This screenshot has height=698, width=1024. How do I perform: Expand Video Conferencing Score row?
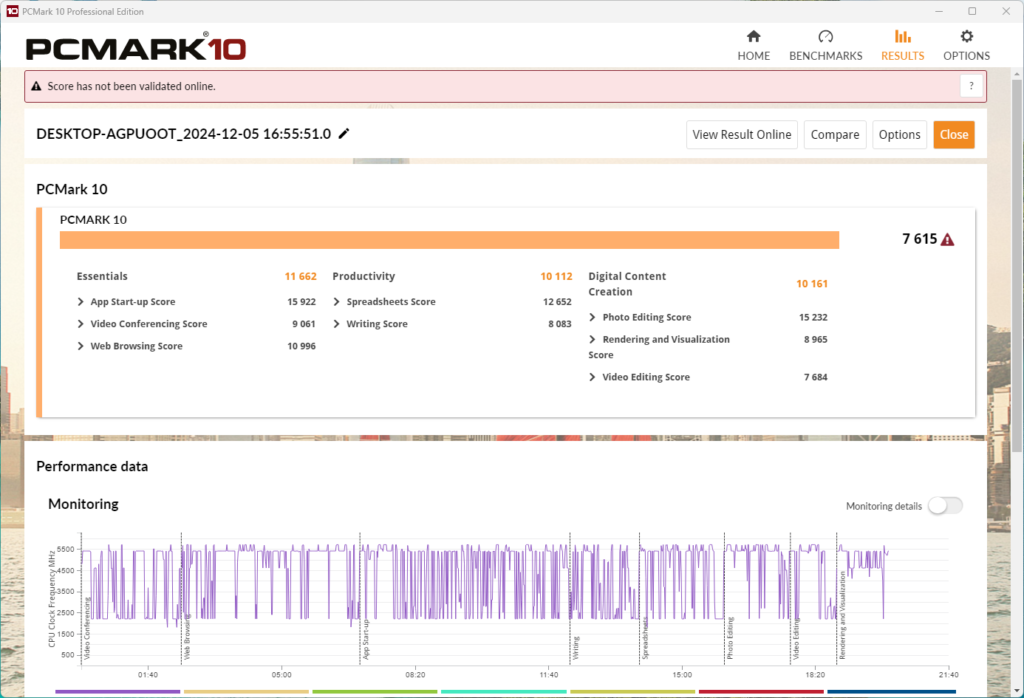point(80,324)
